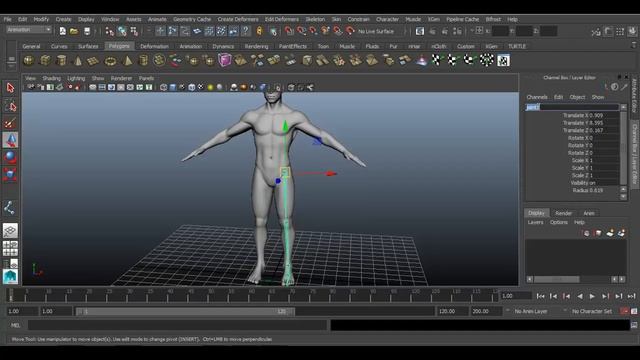Toggle snap to grids
The height and width of the screenshot is (360, 640).
click(289, 31)
